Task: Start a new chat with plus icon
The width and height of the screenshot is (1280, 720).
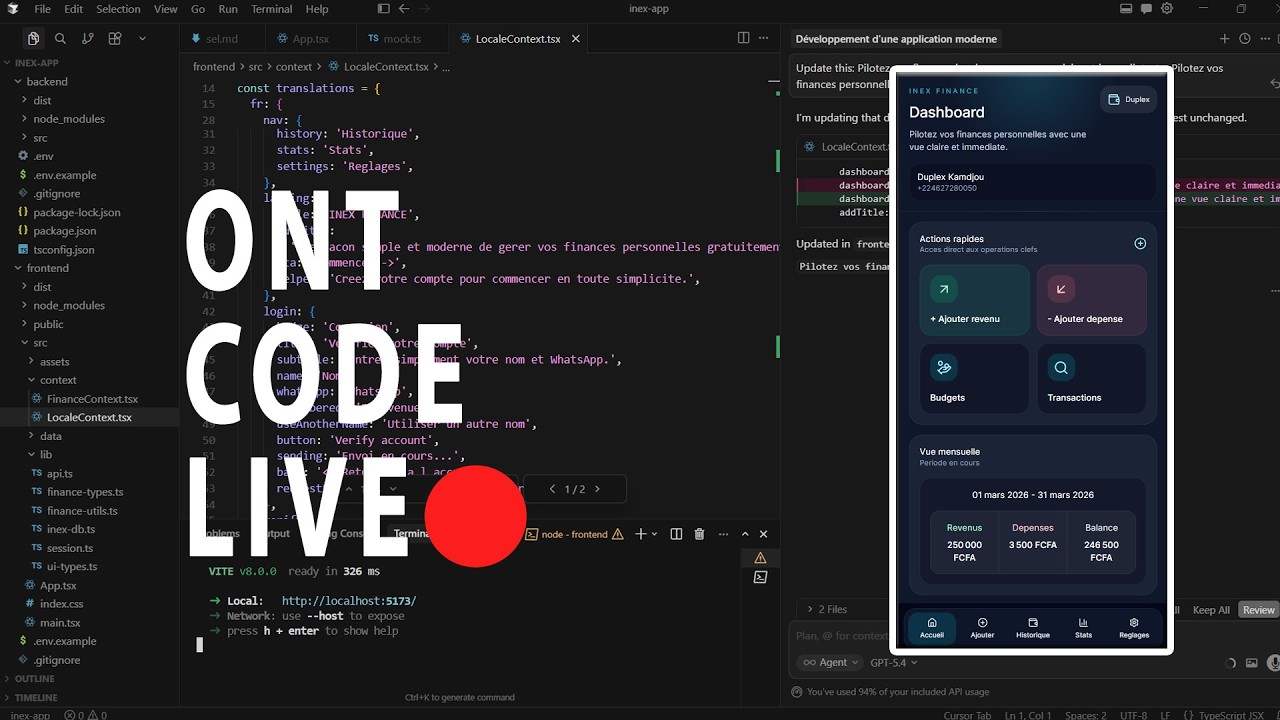Action: point(1224,39)
